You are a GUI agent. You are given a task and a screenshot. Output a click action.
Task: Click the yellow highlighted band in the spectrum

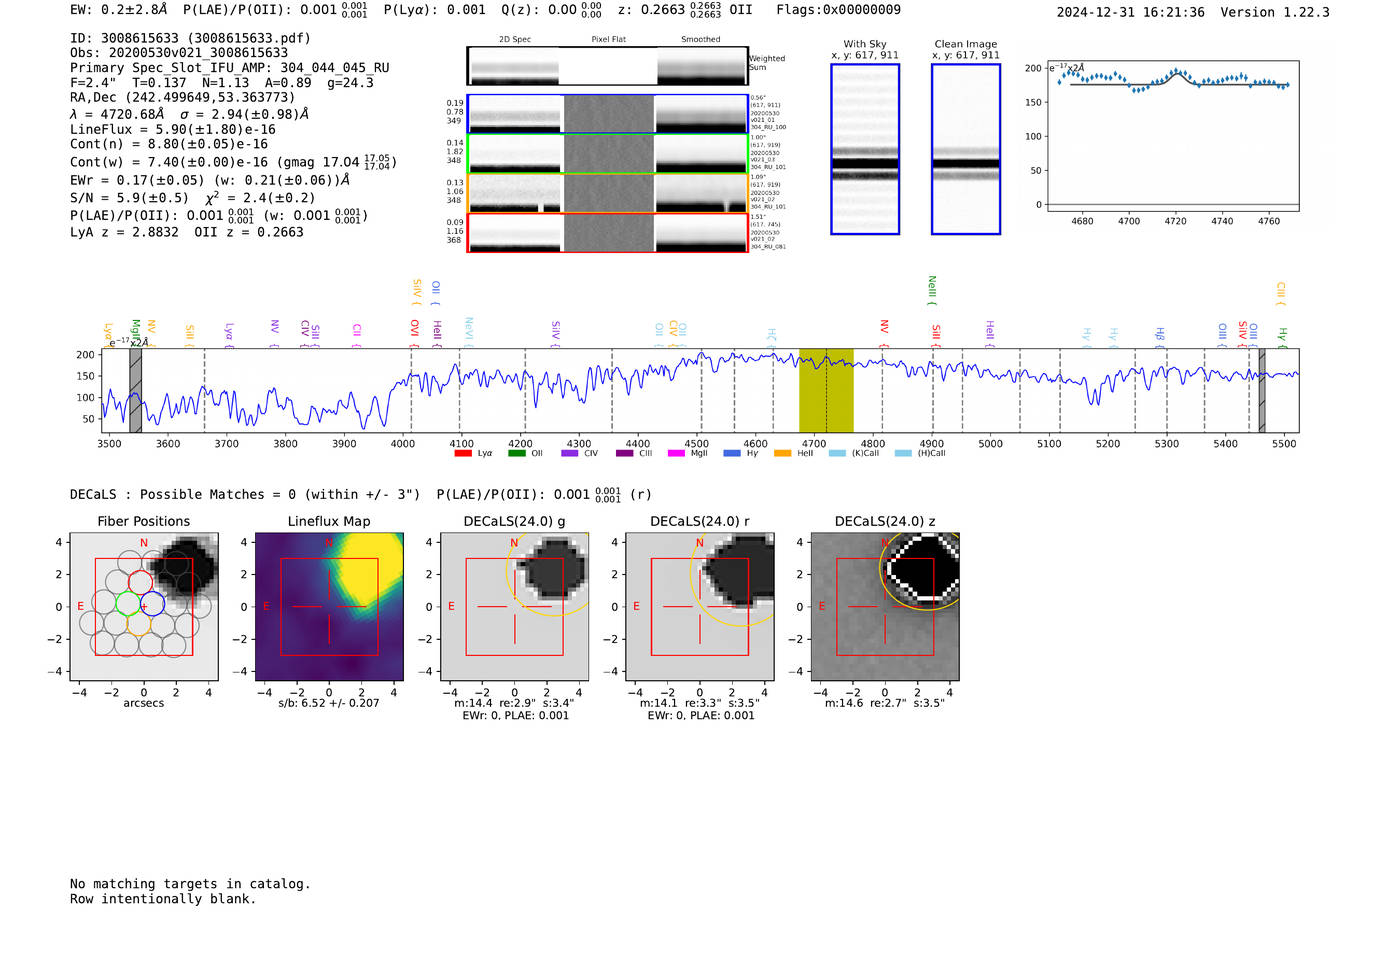(x=825, y=390)
